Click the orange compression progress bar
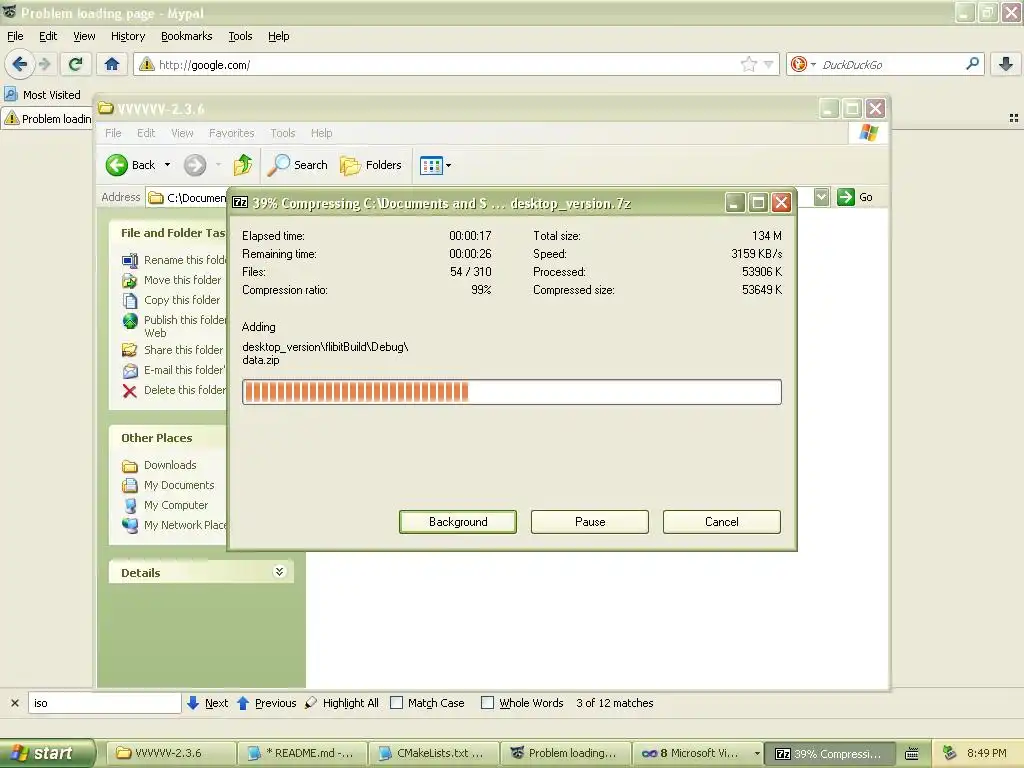 coord(511,392)
